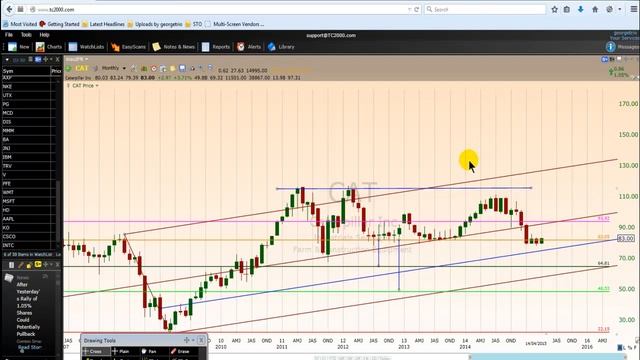This screenshot has width=640, height=360.
Task: Open EasyScans from the toolbar
Action: point(128,47)
